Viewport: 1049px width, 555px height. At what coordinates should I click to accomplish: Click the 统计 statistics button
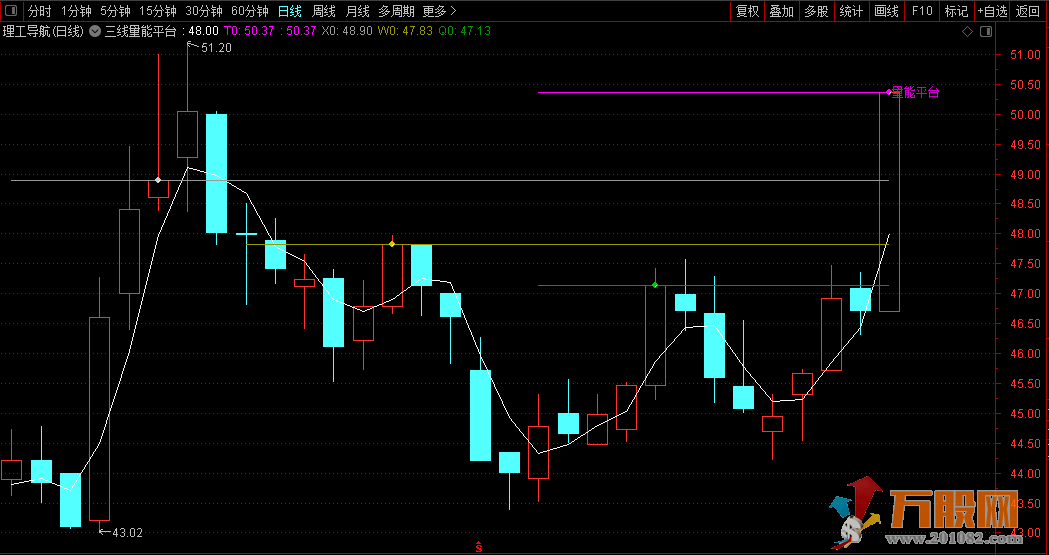pyautogui.click(x=851, y=11)
